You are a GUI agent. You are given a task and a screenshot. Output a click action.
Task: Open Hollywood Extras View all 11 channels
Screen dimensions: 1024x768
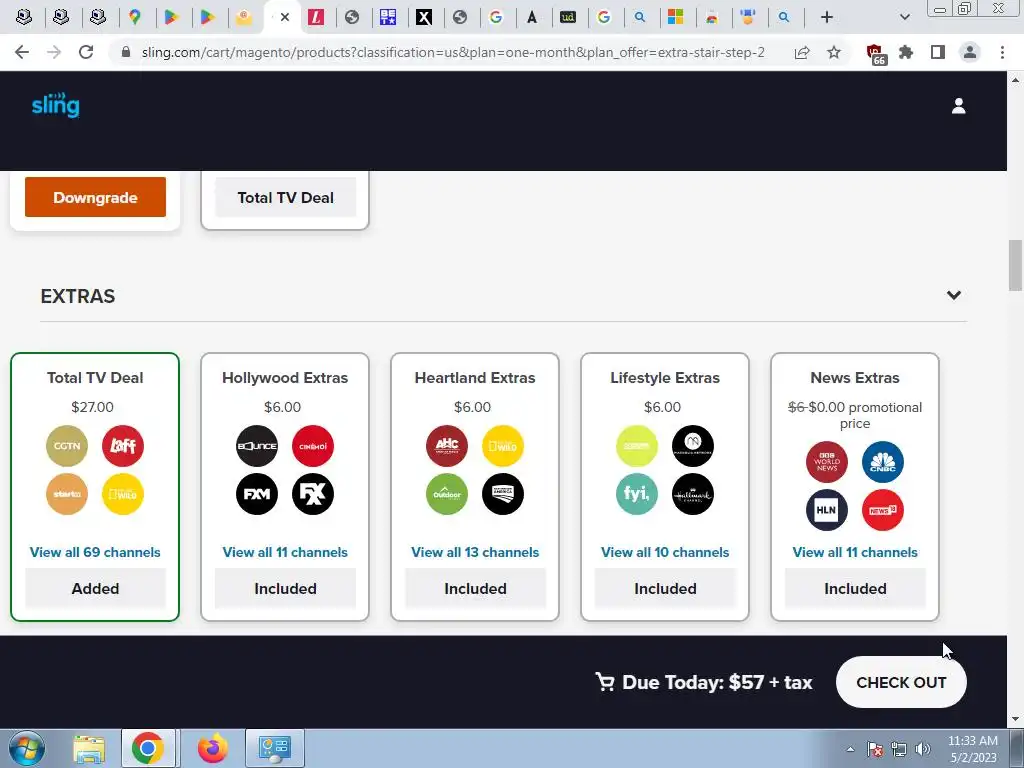click(285, 552)
